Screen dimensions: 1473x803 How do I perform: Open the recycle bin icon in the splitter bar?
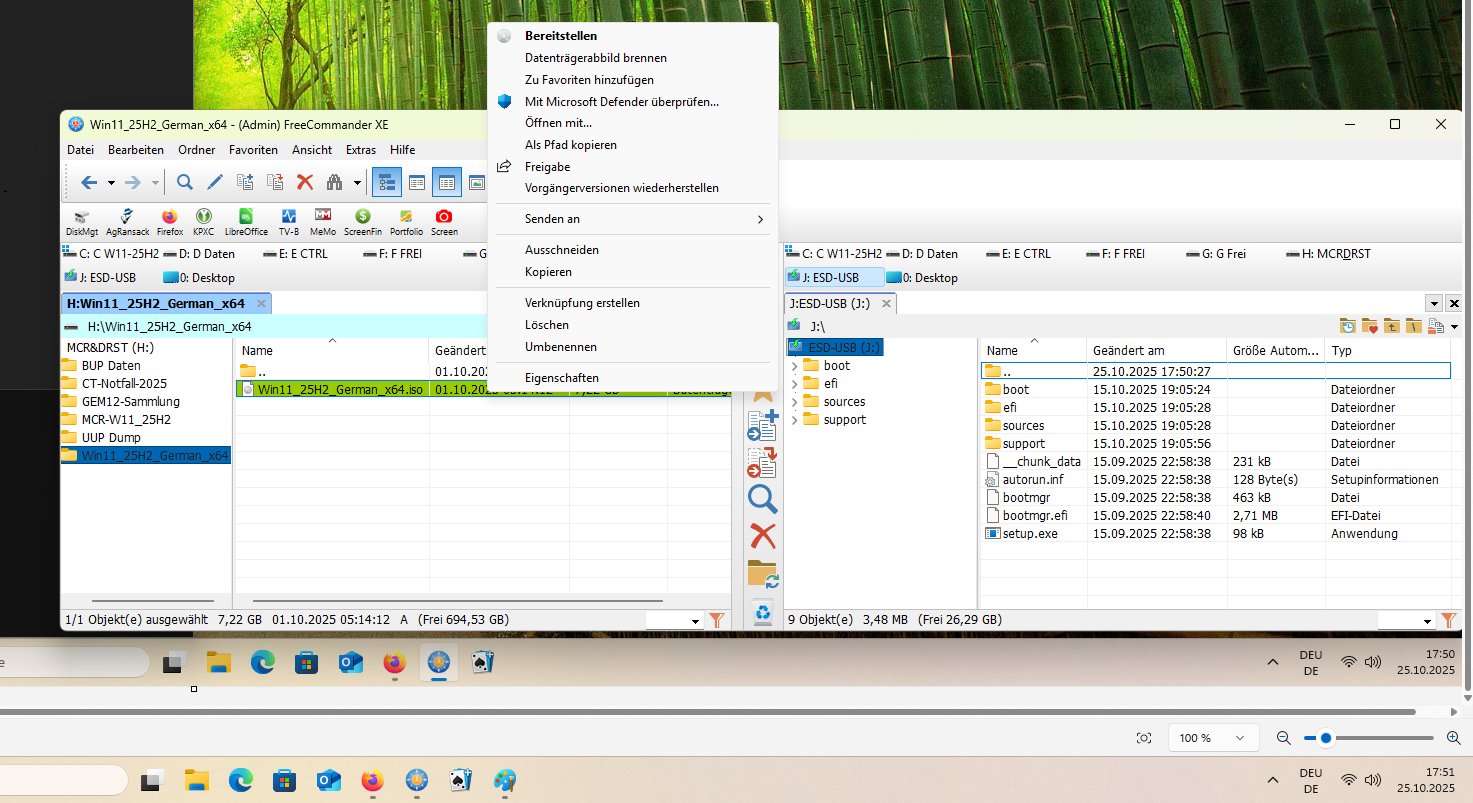(763, 611)
